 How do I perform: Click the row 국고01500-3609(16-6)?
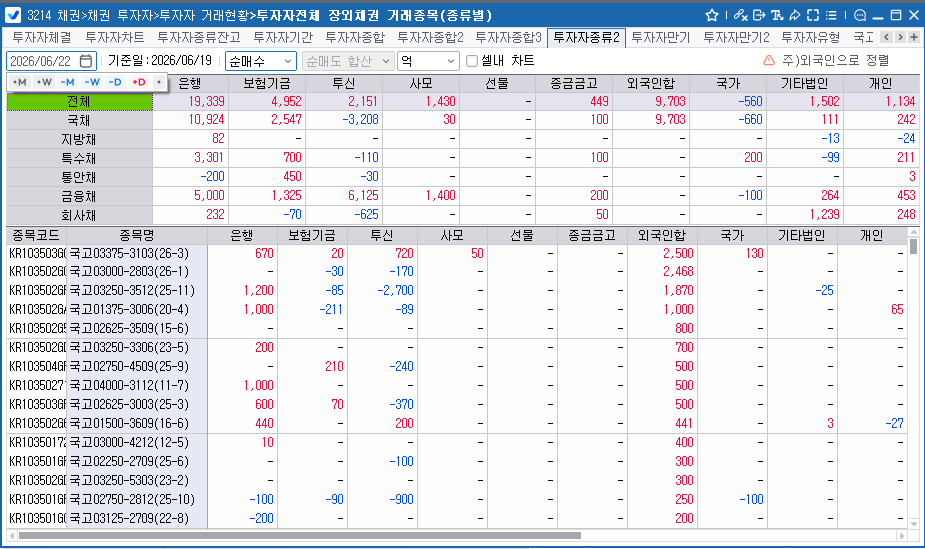pos(455,423)
